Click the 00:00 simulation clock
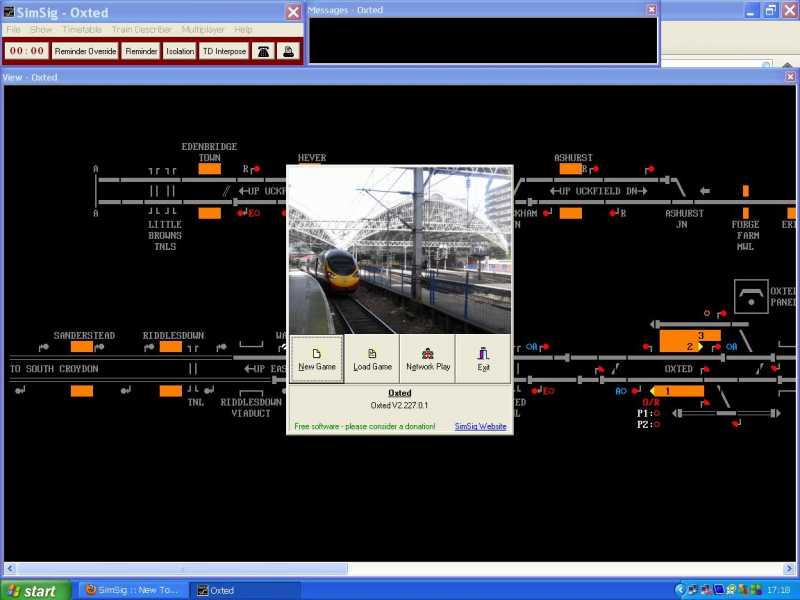 coord(27,51)
